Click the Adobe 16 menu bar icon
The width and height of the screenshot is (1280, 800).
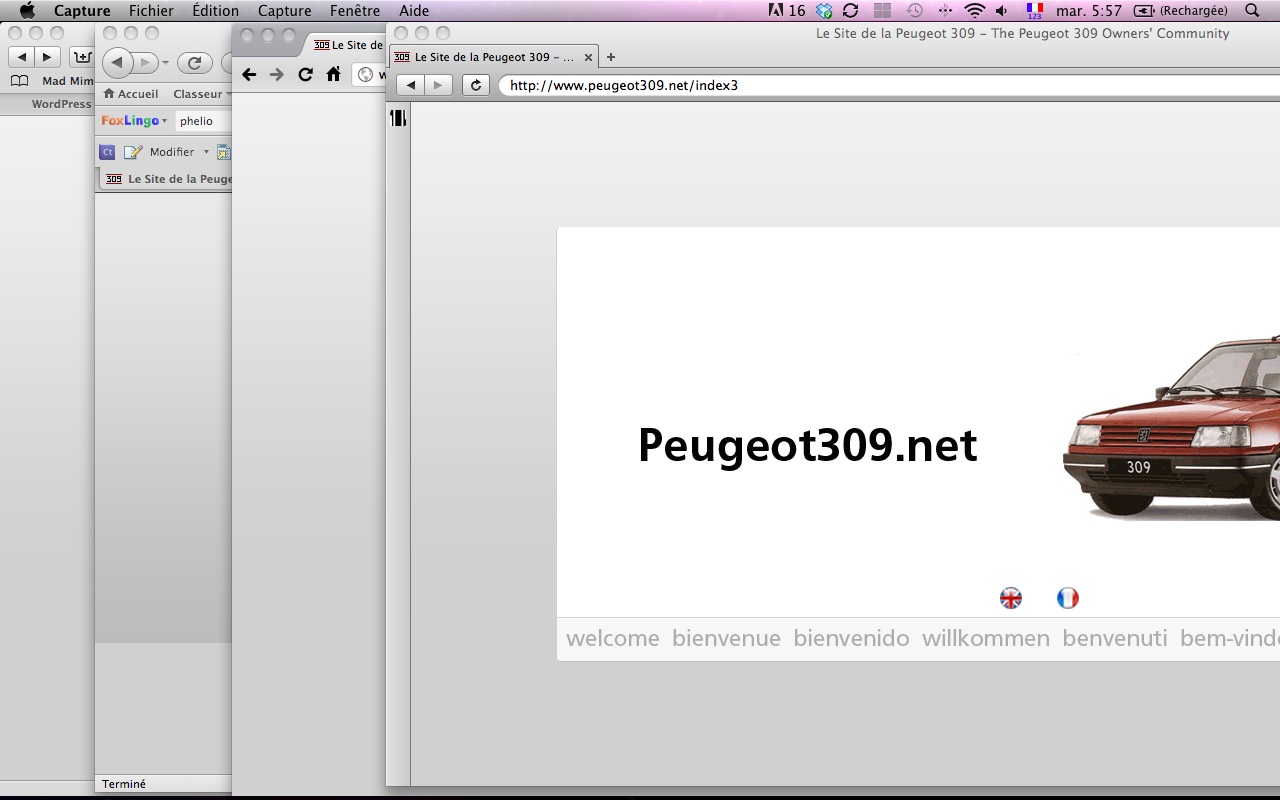pyautogui.click(x=786, y=11)
